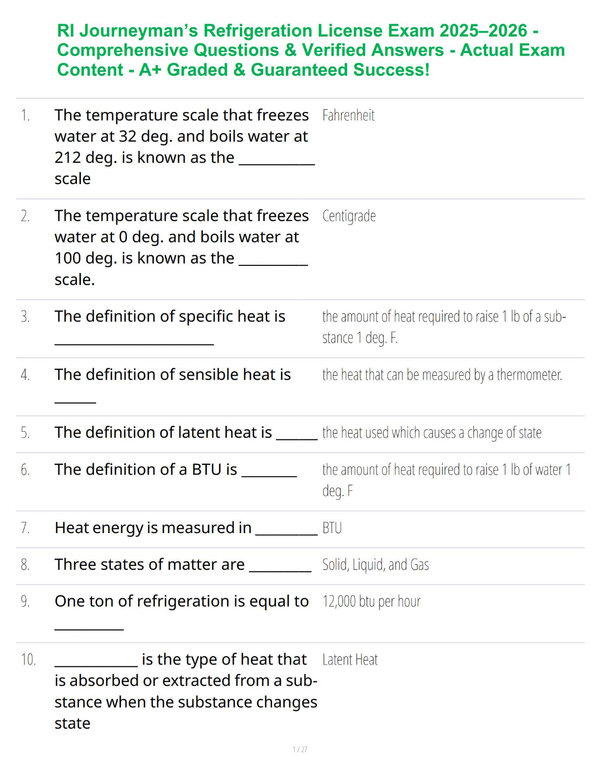Select answer about 1 lb of water 1 deg. F
The width and height of the screenshot is (600, 776).
447,480
